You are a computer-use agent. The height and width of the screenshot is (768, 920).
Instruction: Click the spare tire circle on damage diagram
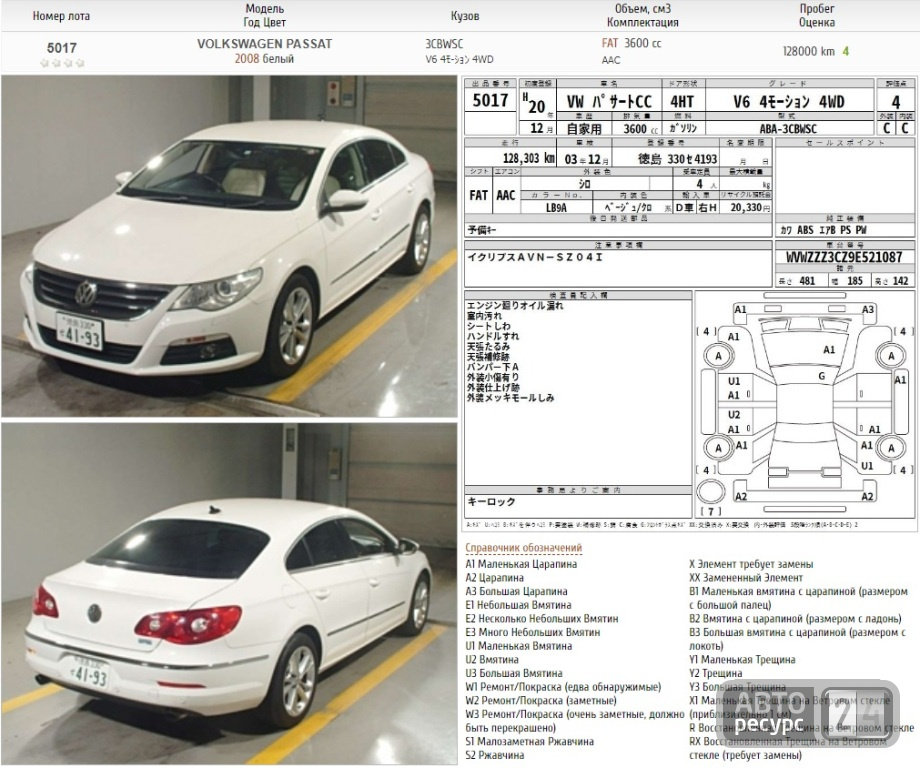(x=711, y=492)
